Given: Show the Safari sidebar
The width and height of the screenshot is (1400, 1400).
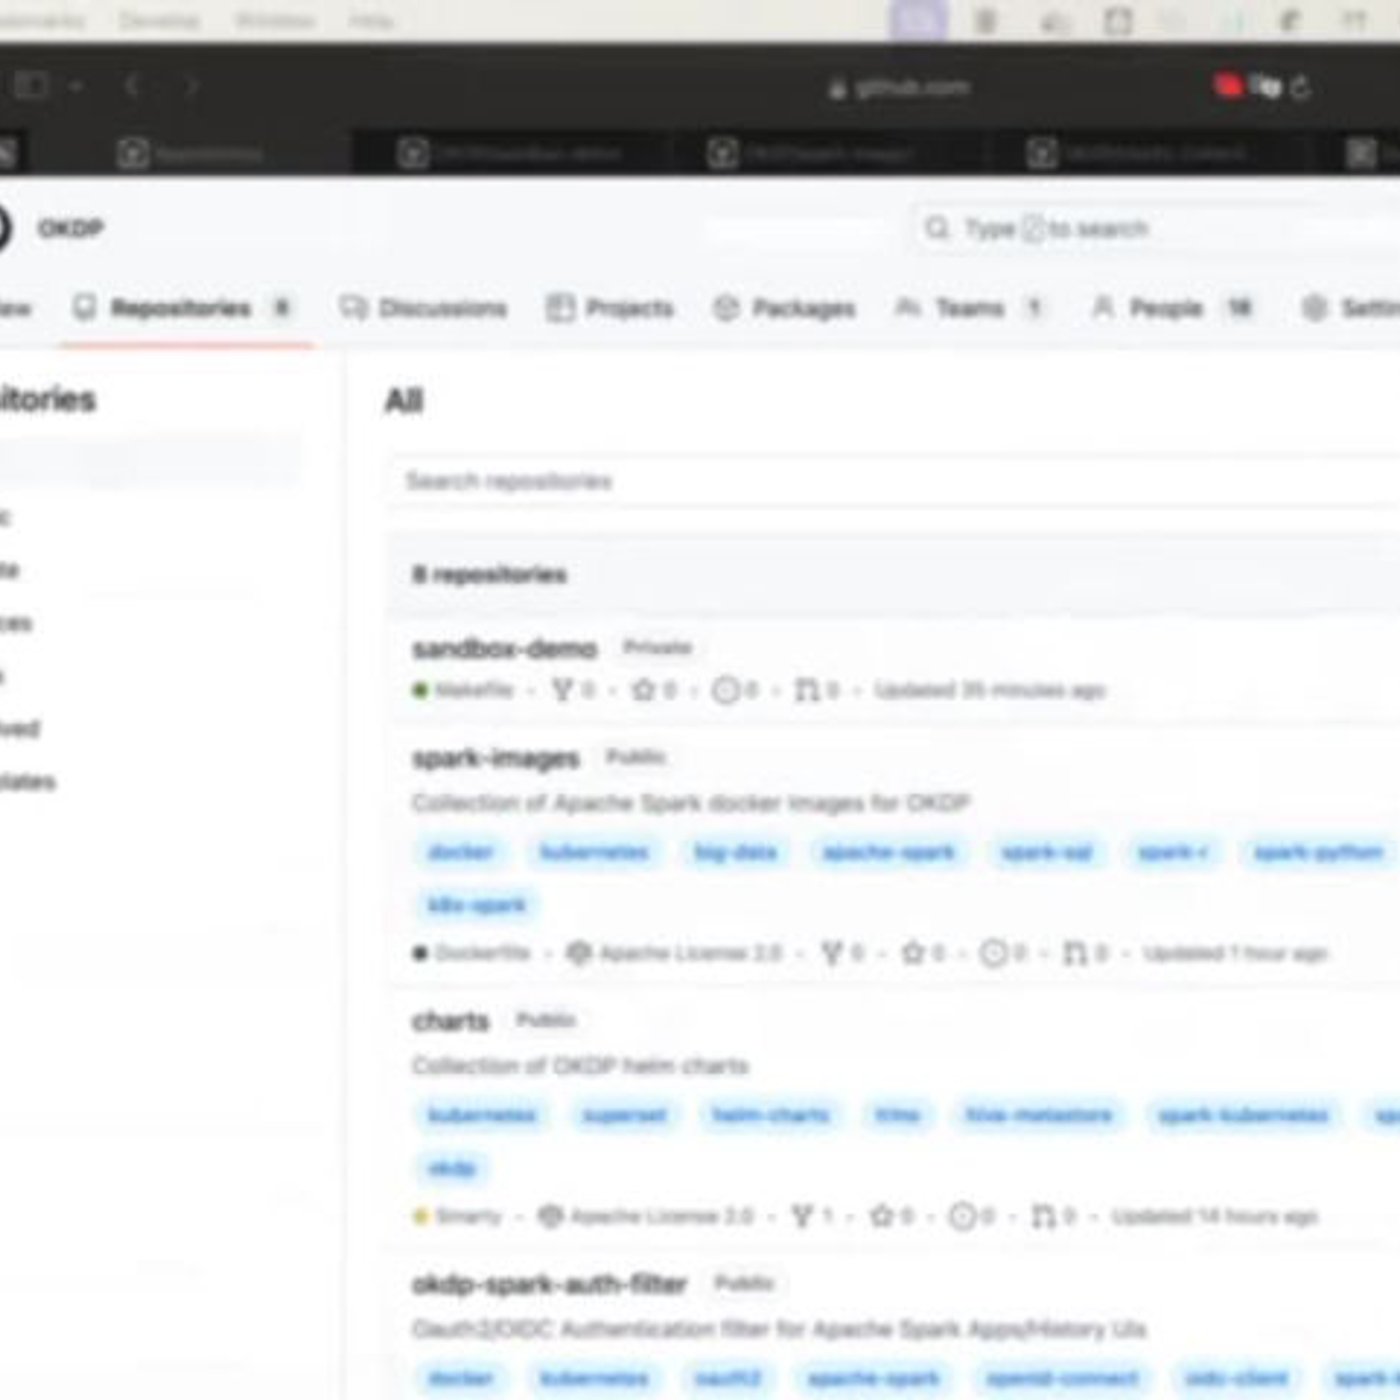Looking at the screenshot, I should point(31,86).
